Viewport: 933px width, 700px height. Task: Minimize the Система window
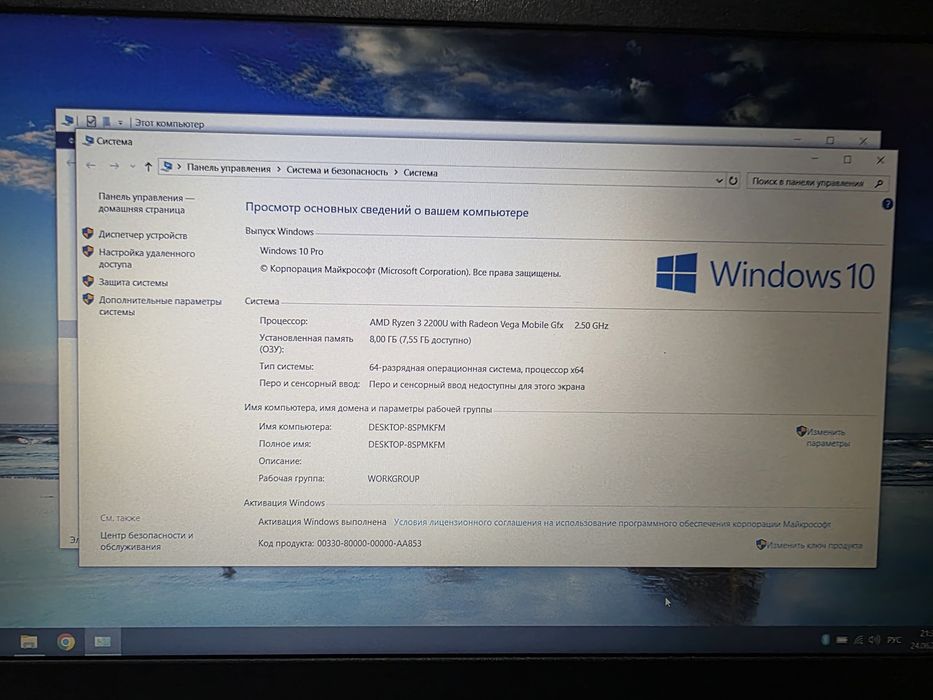click(x=815, y=158)
